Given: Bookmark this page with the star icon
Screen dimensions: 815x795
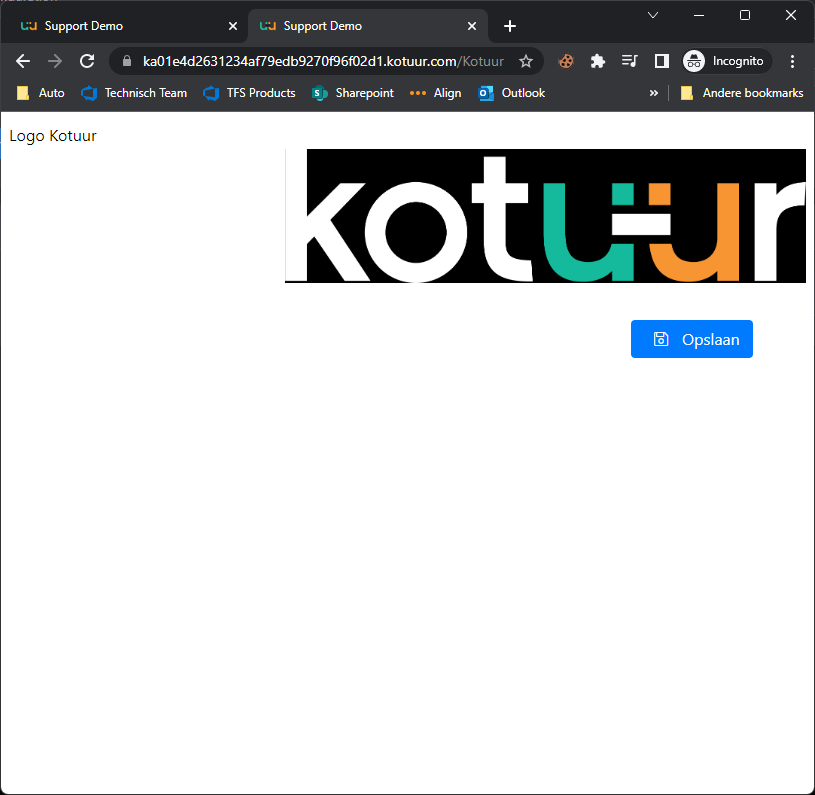Looking at the screenshot, I should (525, 61).
